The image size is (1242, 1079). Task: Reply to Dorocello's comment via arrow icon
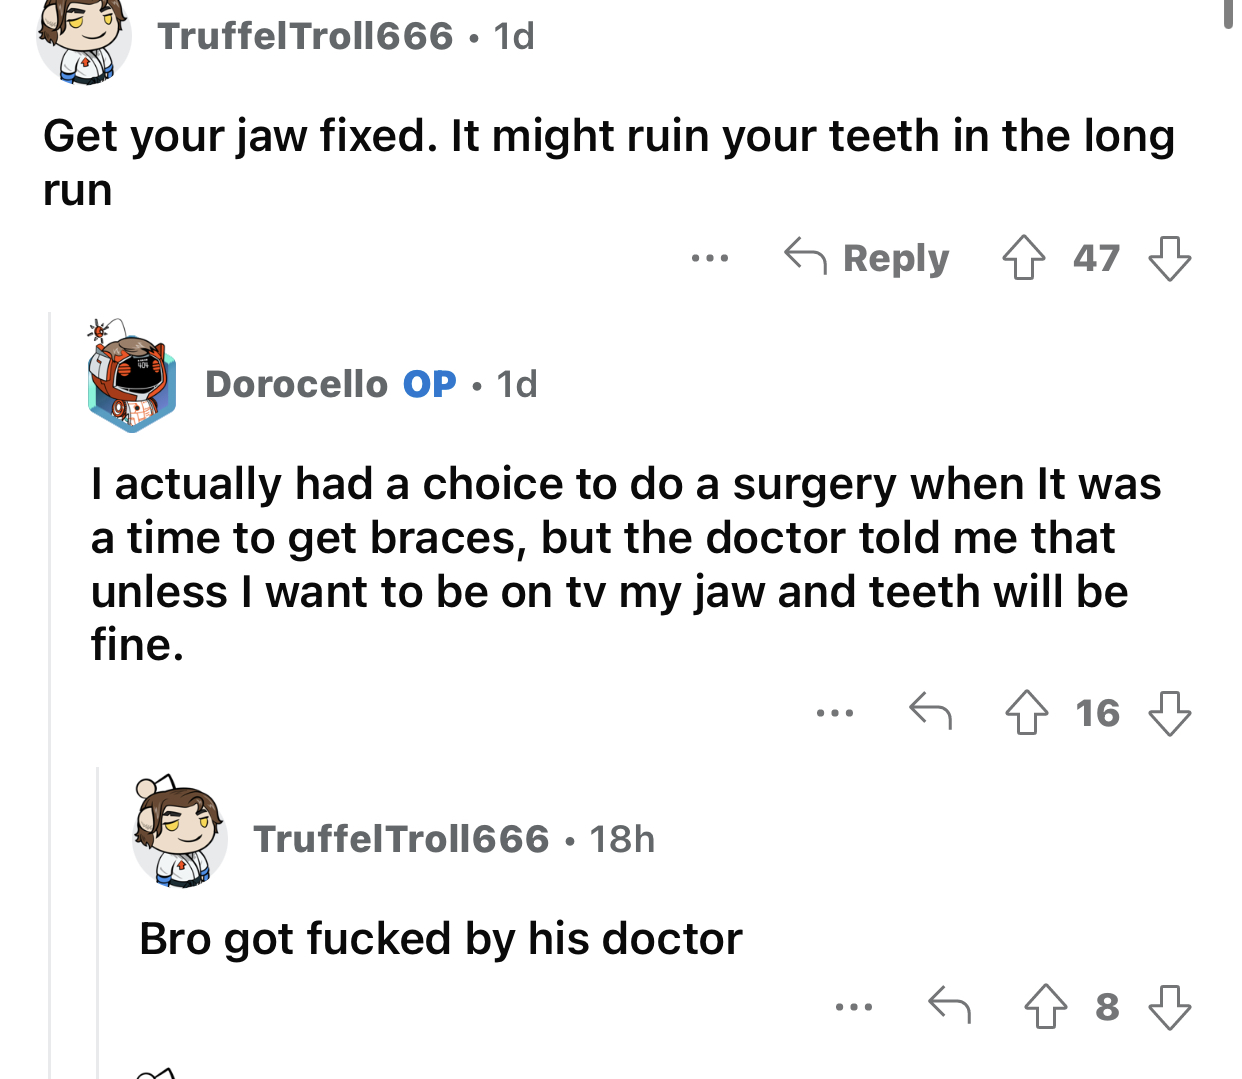930,712
